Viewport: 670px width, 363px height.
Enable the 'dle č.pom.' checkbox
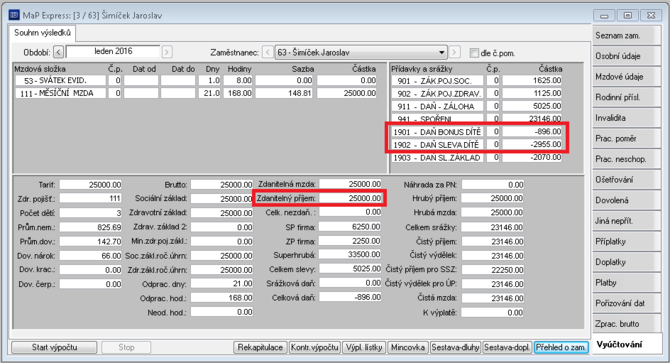[x=474, y=53]
